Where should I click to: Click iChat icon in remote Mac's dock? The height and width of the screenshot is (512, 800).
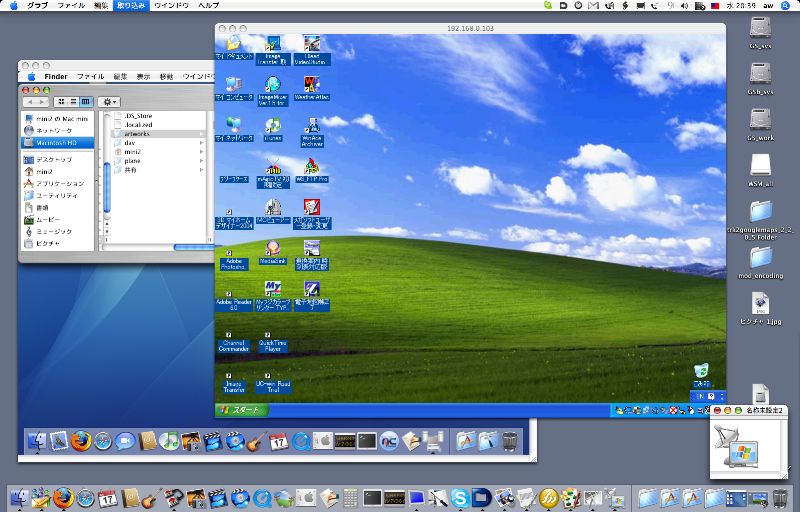coord(125,441)
